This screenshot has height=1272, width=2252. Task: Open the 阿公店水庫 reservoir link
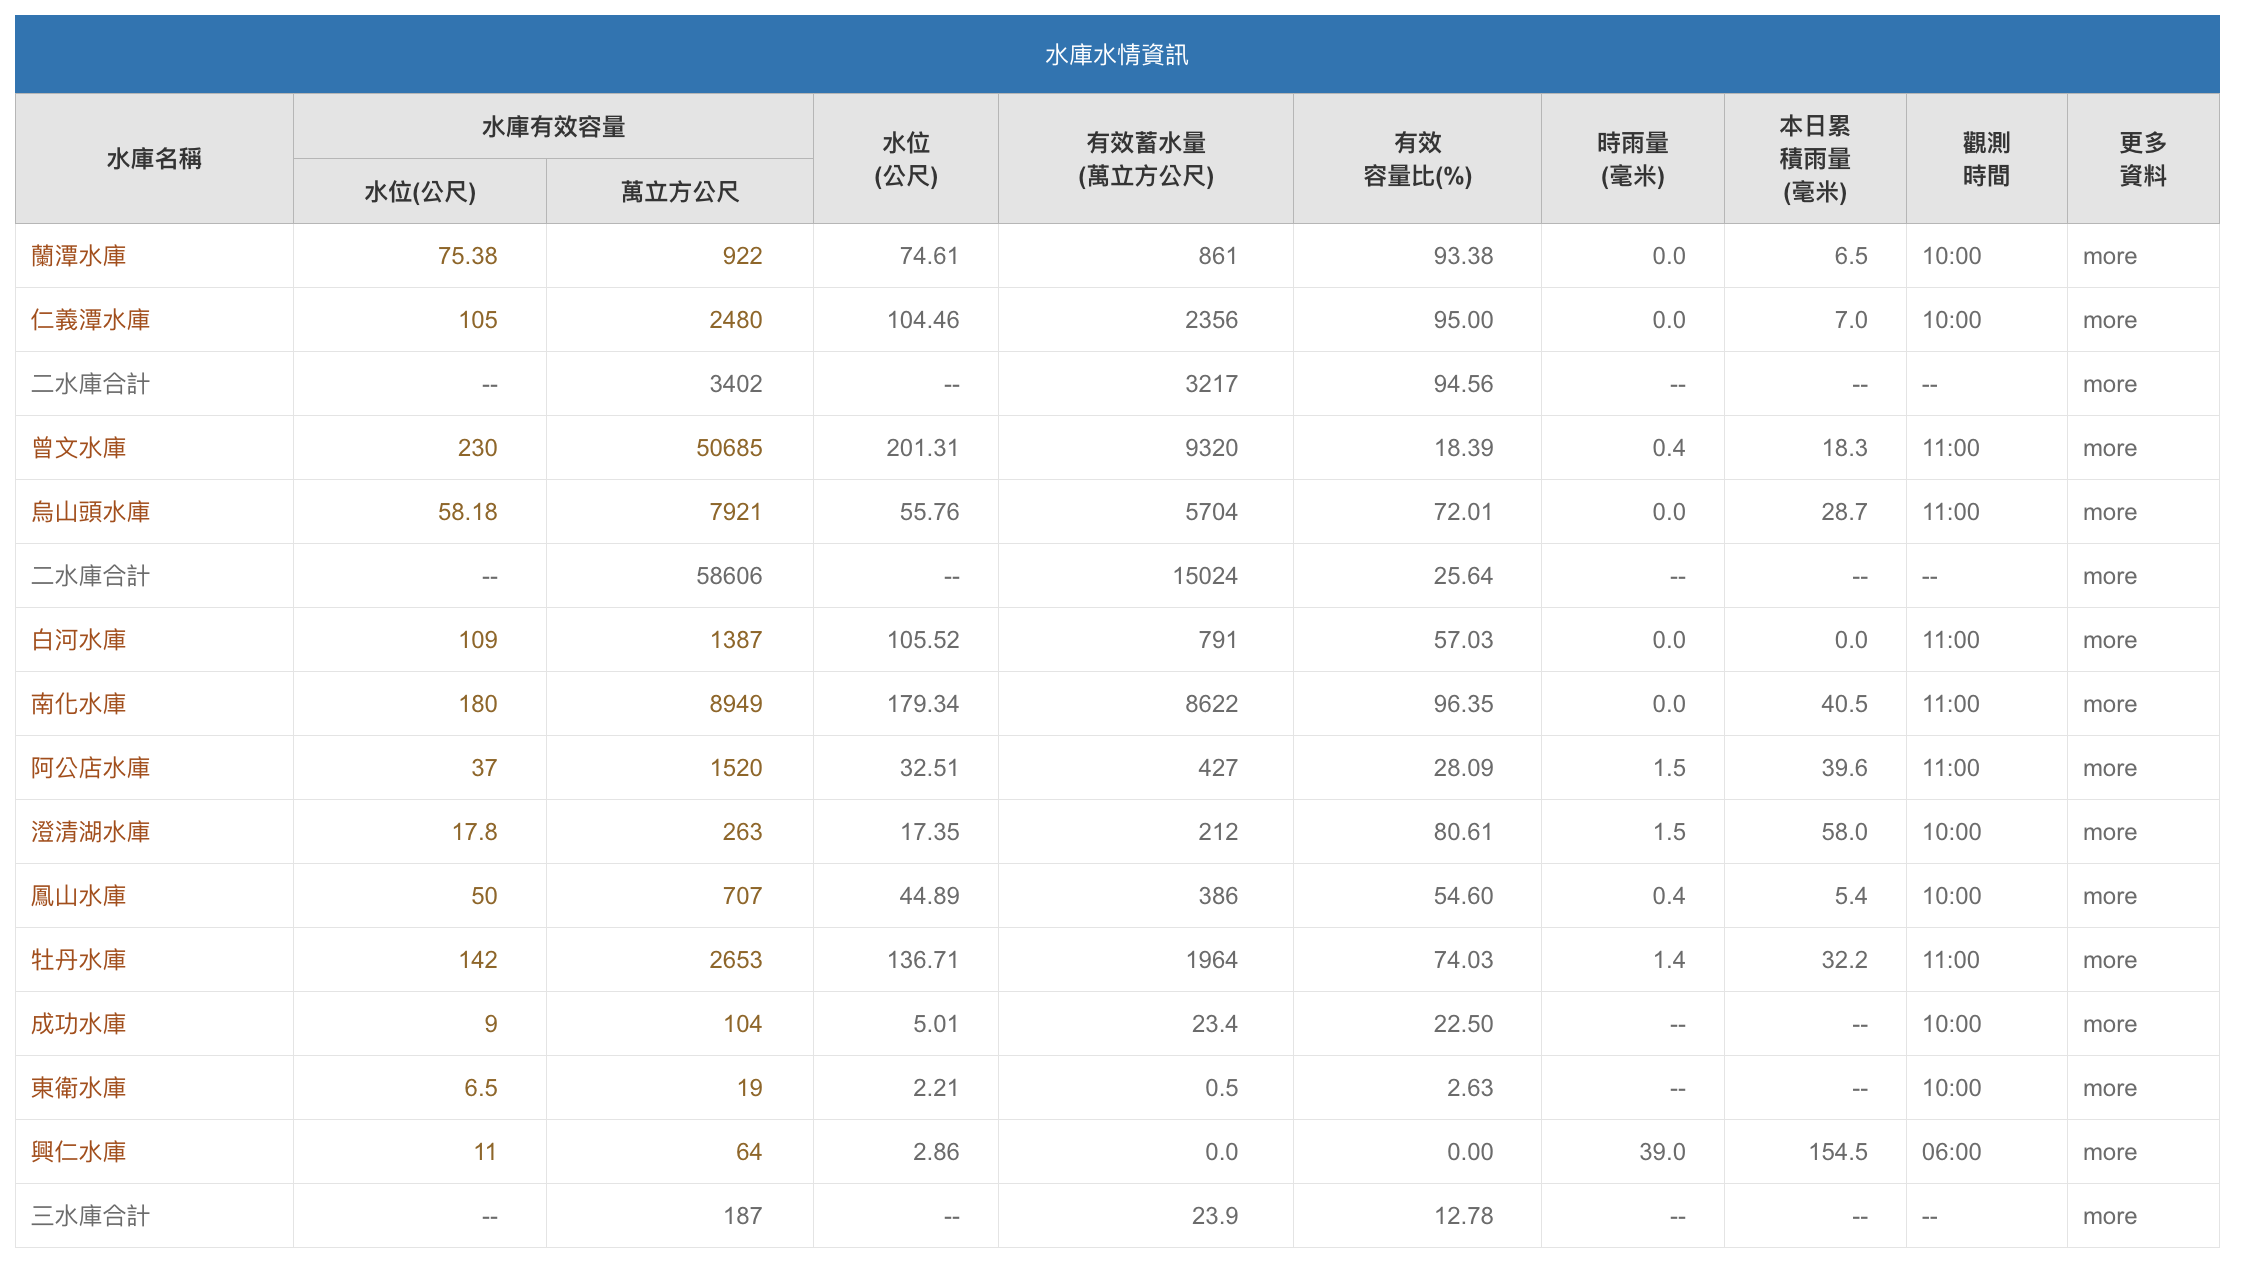(90, 768)
